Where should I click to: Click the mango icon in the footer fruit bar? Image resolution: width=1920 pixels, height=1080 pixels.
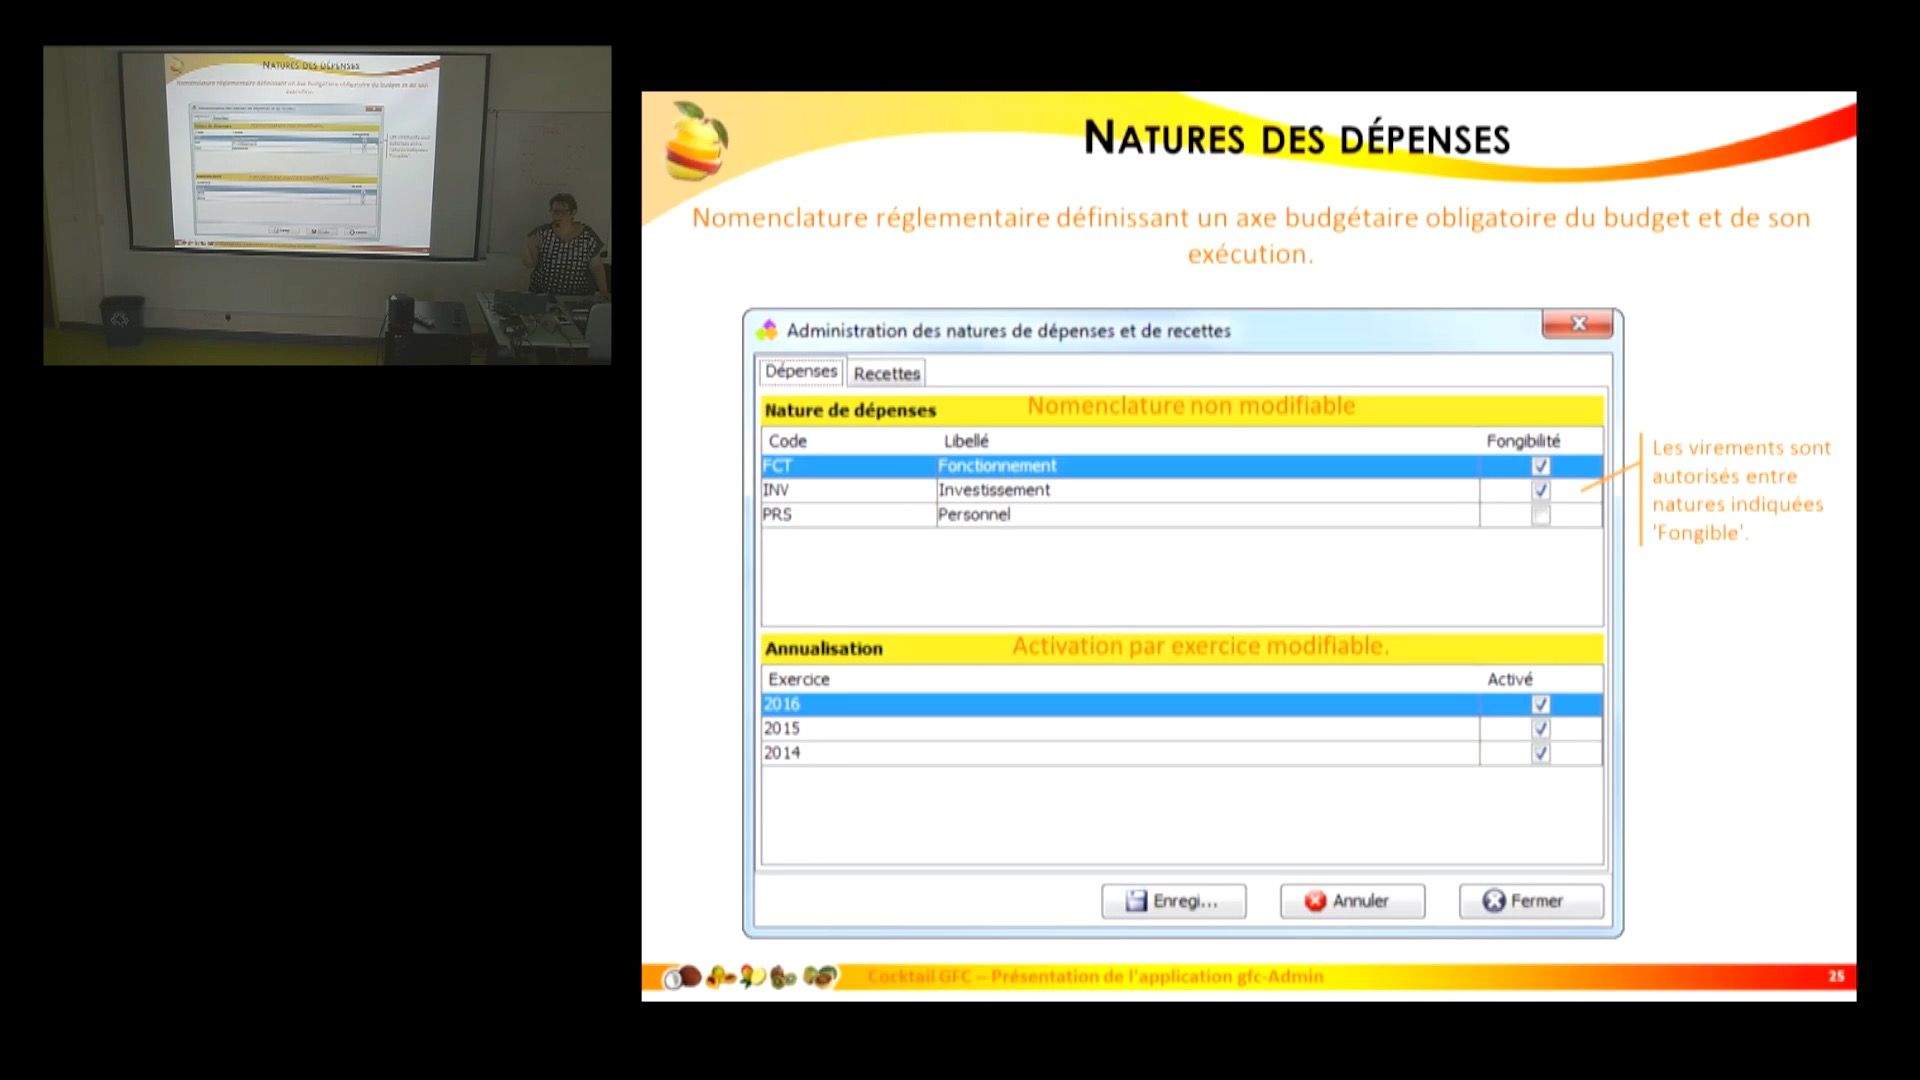pos(752,977)
